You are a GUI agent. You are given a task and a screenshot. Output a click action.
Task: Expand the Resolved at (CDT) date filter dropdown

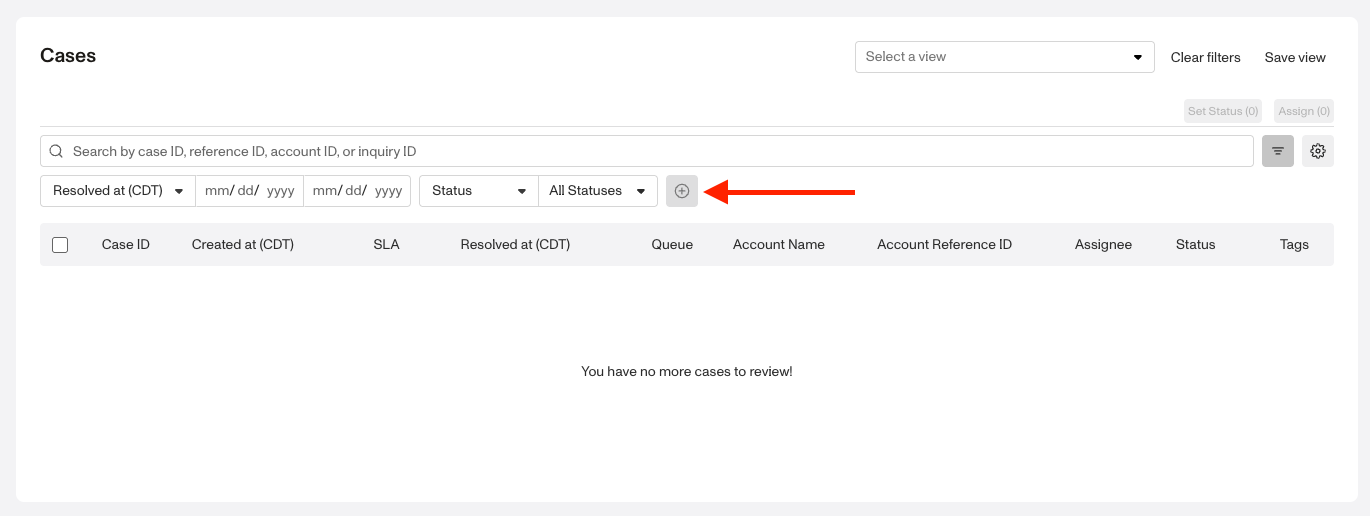pos(118,191)
